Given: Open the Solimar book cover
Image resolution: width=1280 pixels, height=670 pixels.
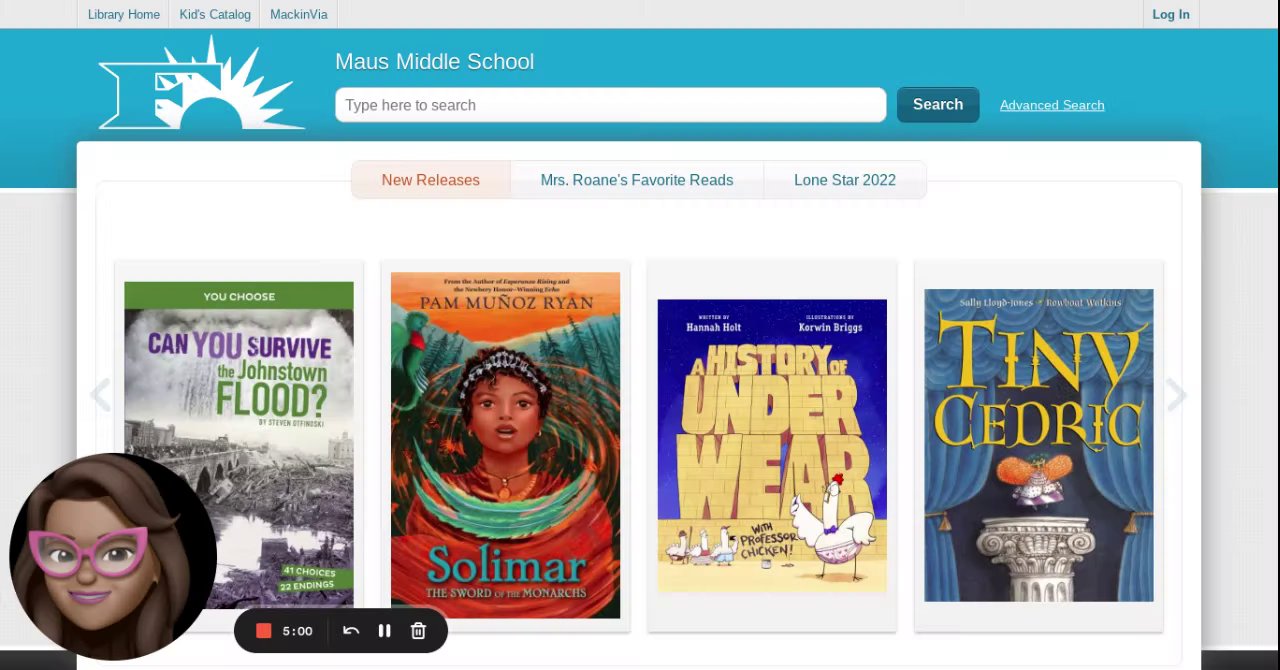Looking at the screenshot, I should pos(506,445).
